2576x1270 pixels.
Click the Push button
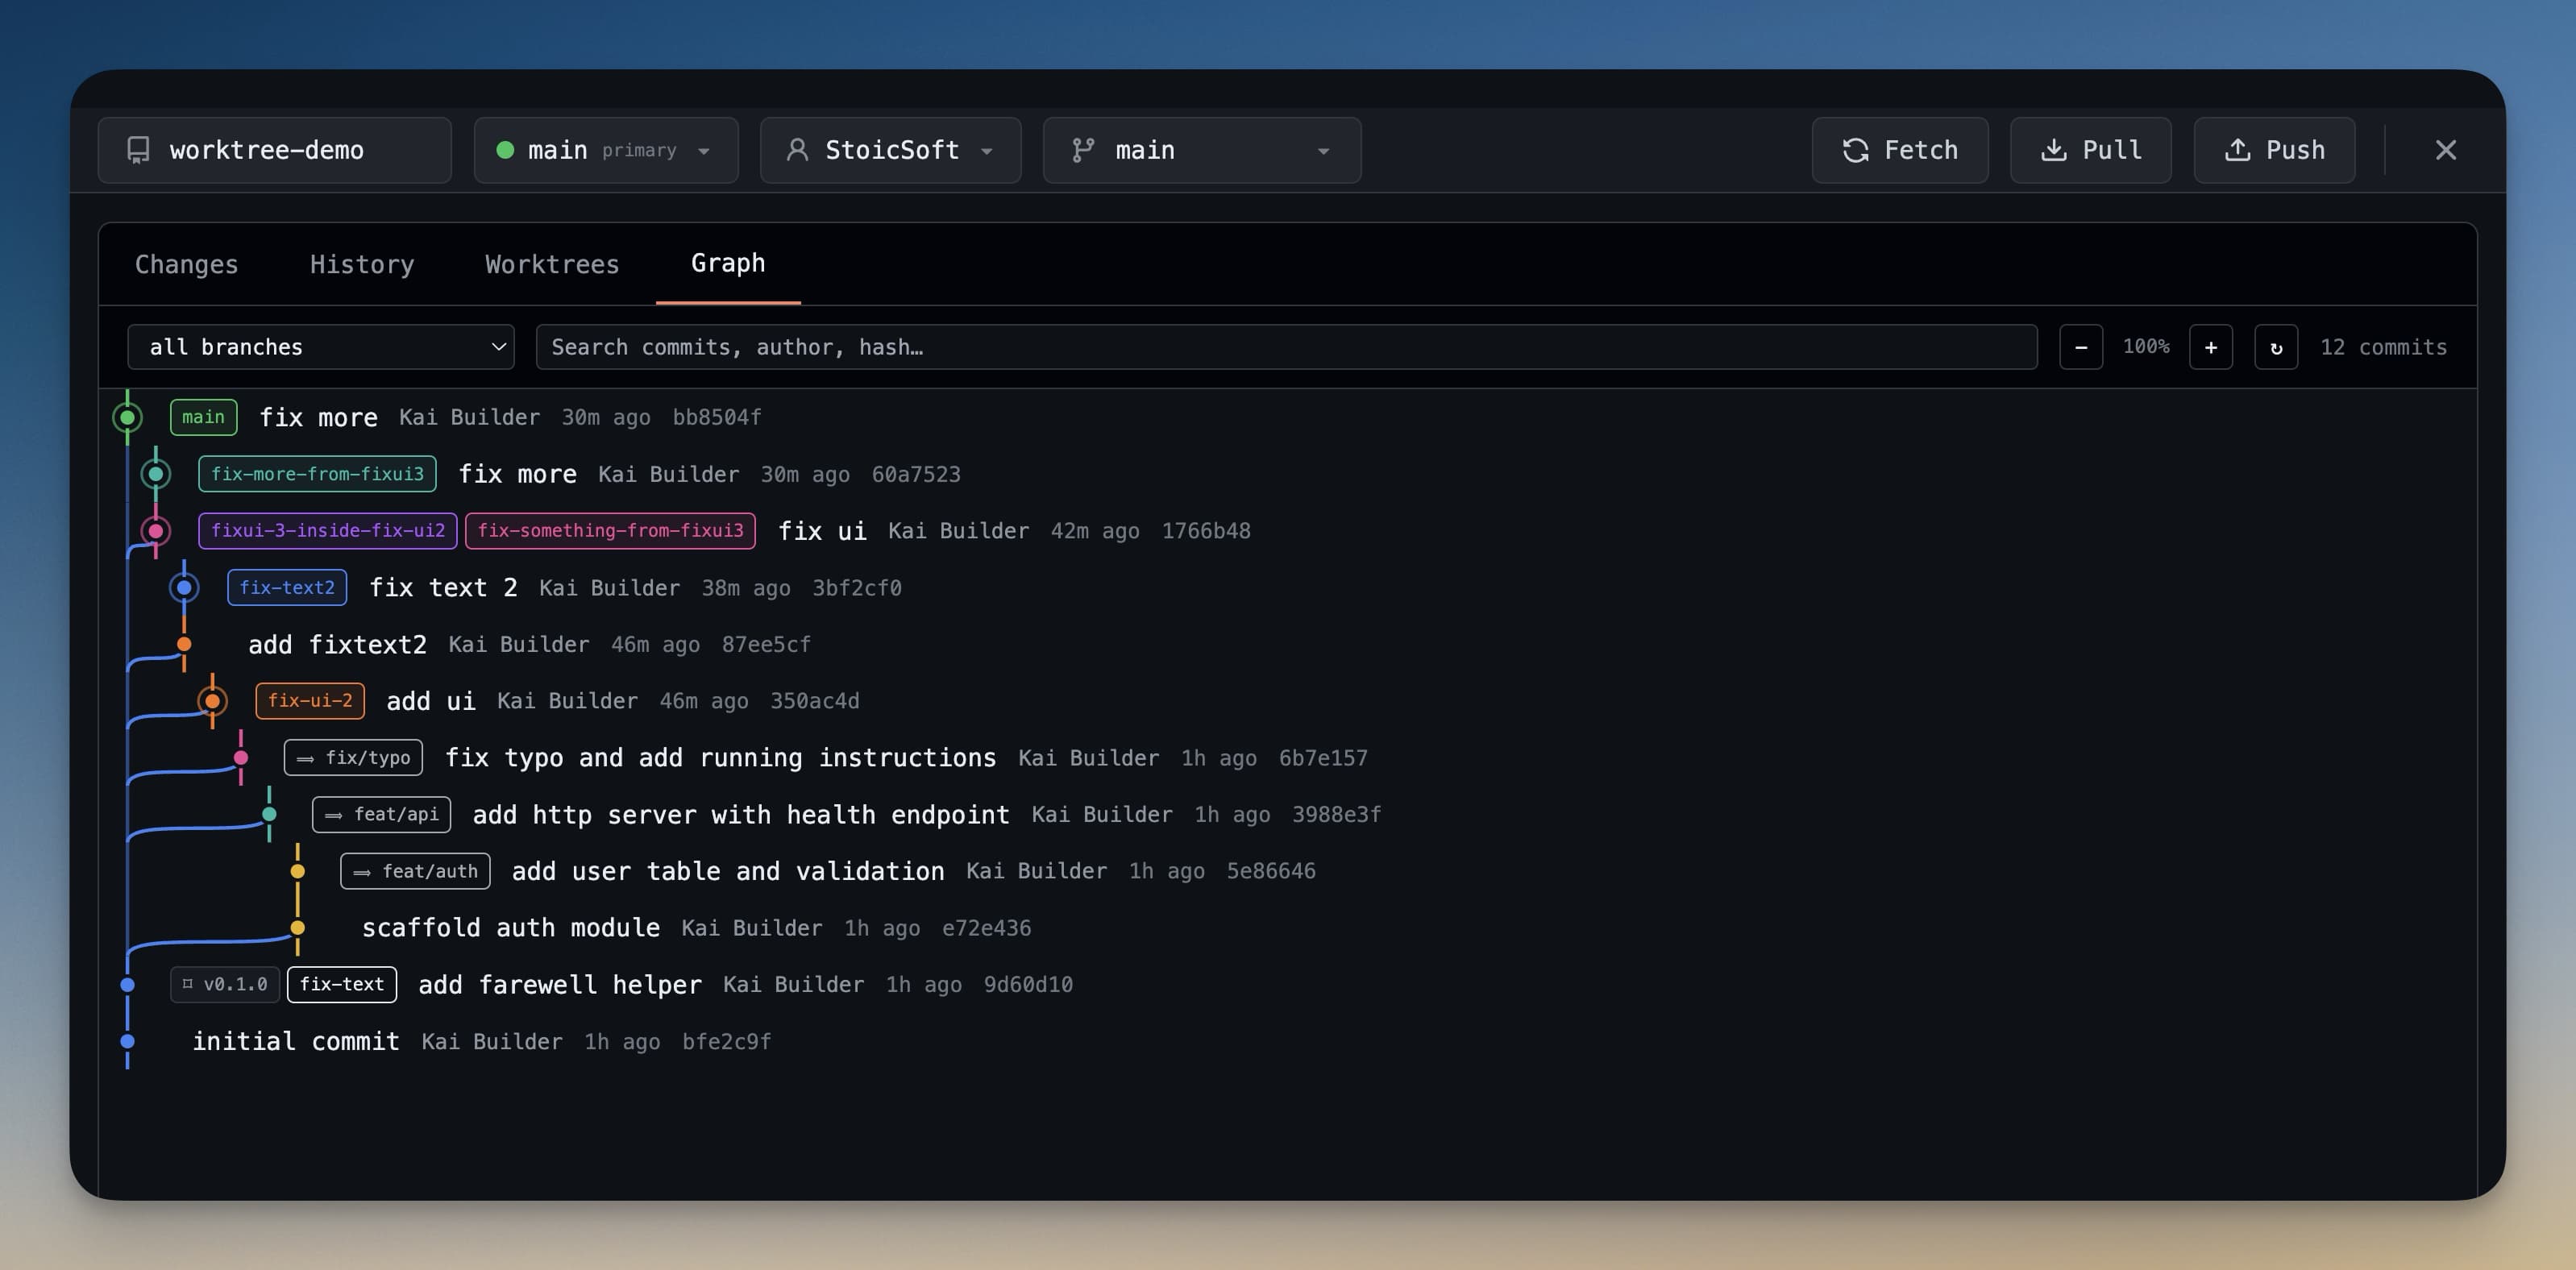(2273, 150)
